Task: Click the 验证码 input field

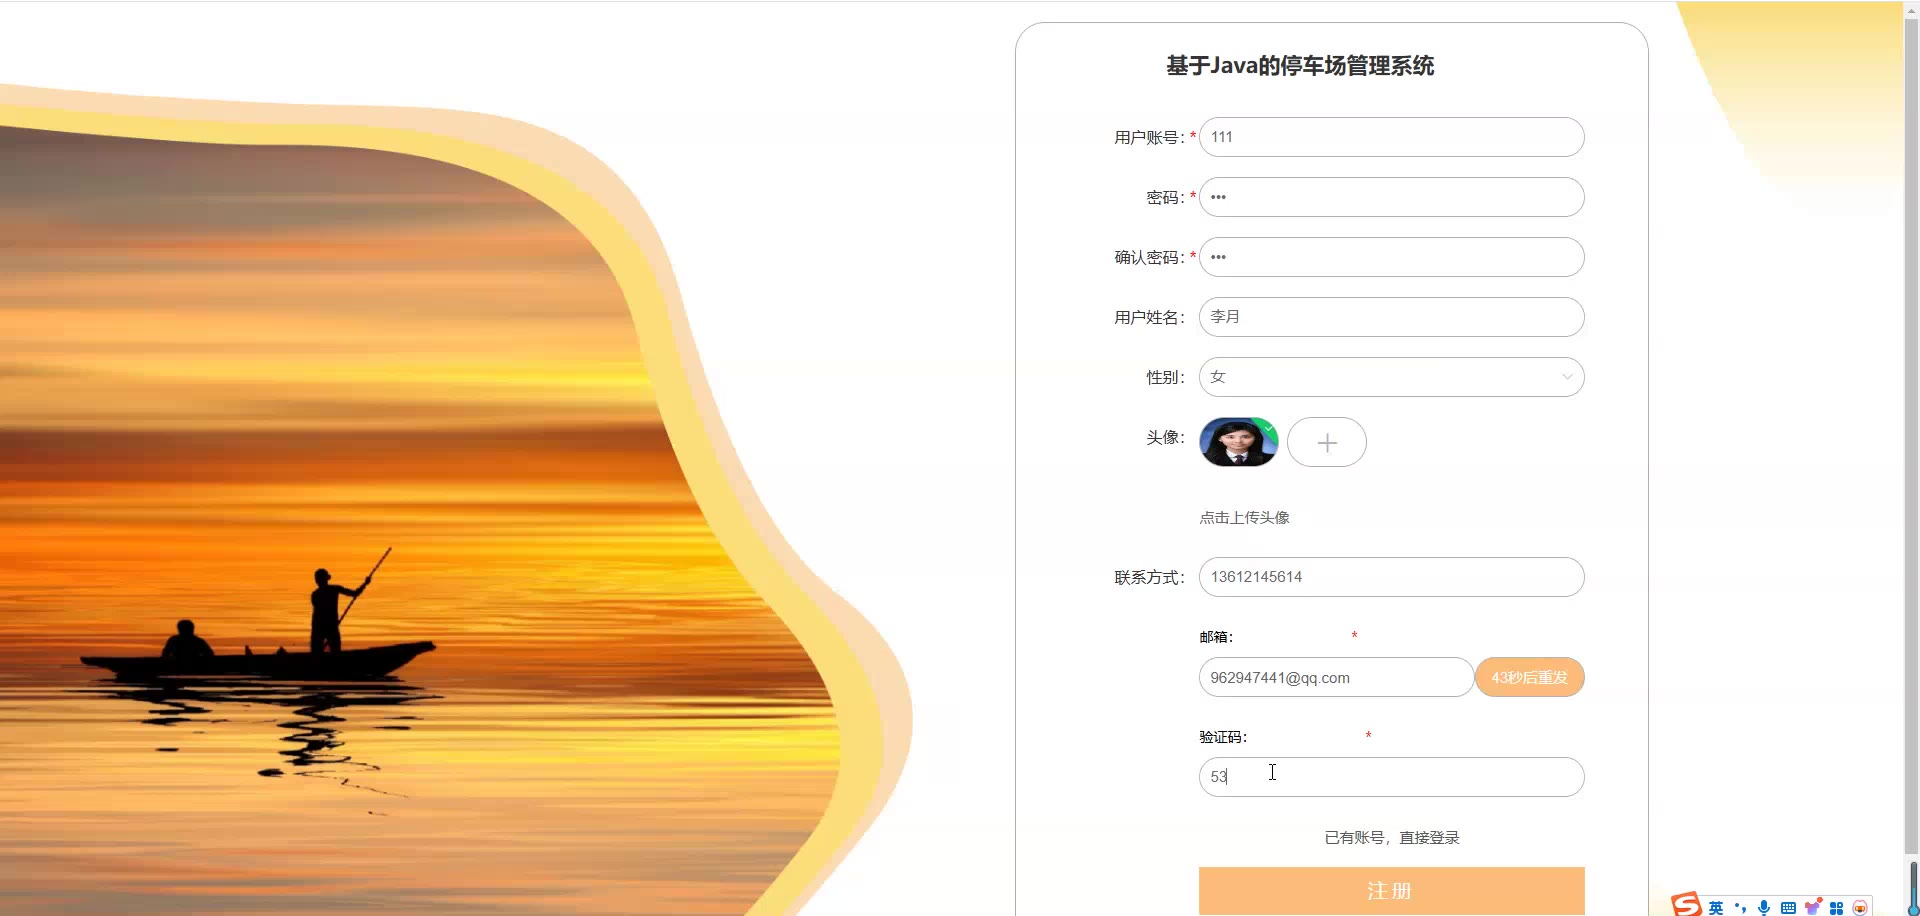Action: [1392, 777]
